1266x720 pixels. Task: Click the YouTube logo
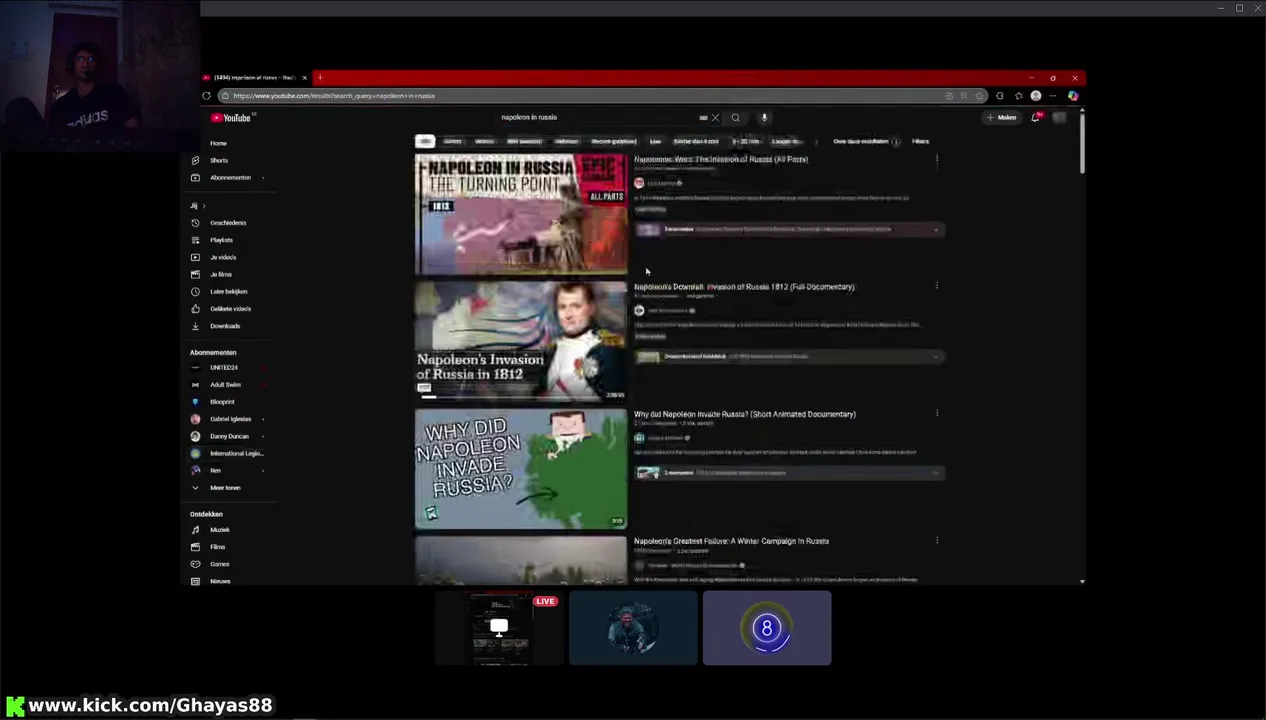[x=231, y=118]
